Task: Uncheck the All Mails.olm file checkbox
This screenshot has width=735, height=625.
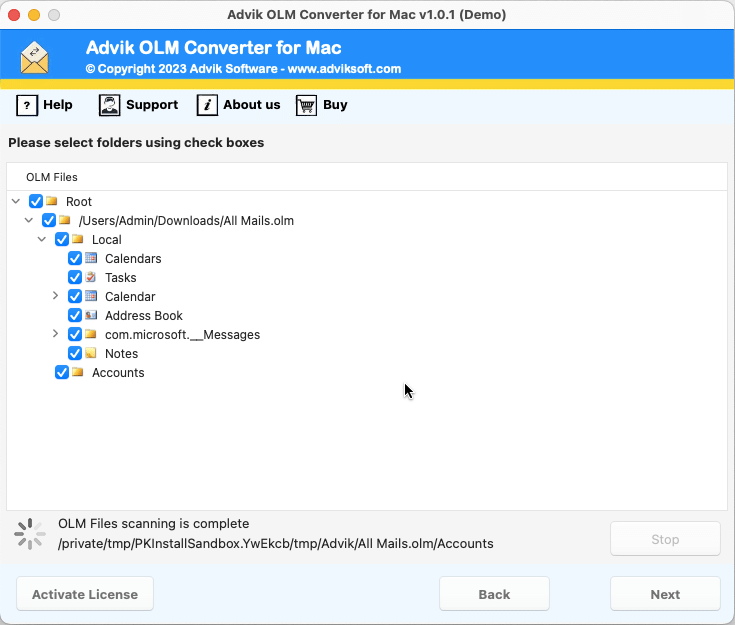Action: point(49,220)
